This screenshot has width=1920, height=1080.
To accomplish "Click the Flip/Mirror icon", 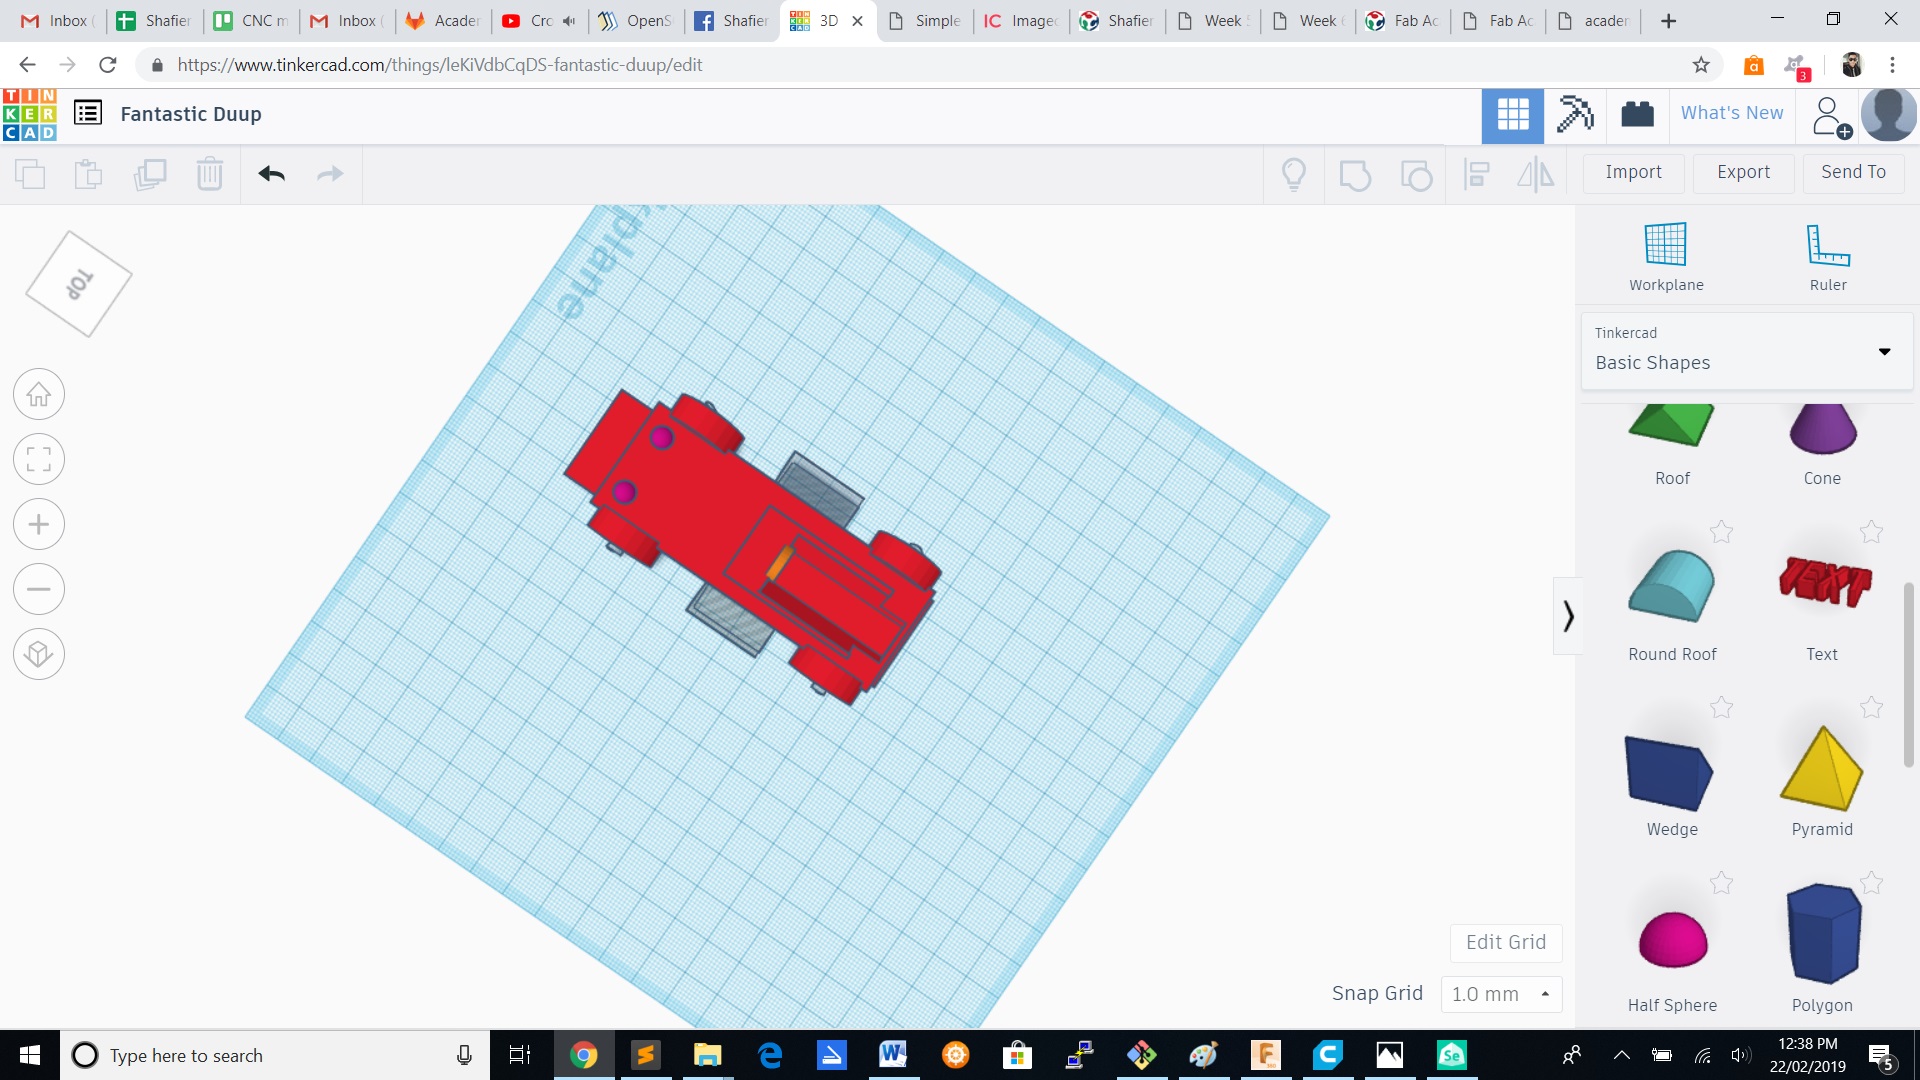I will point(1536,174).
